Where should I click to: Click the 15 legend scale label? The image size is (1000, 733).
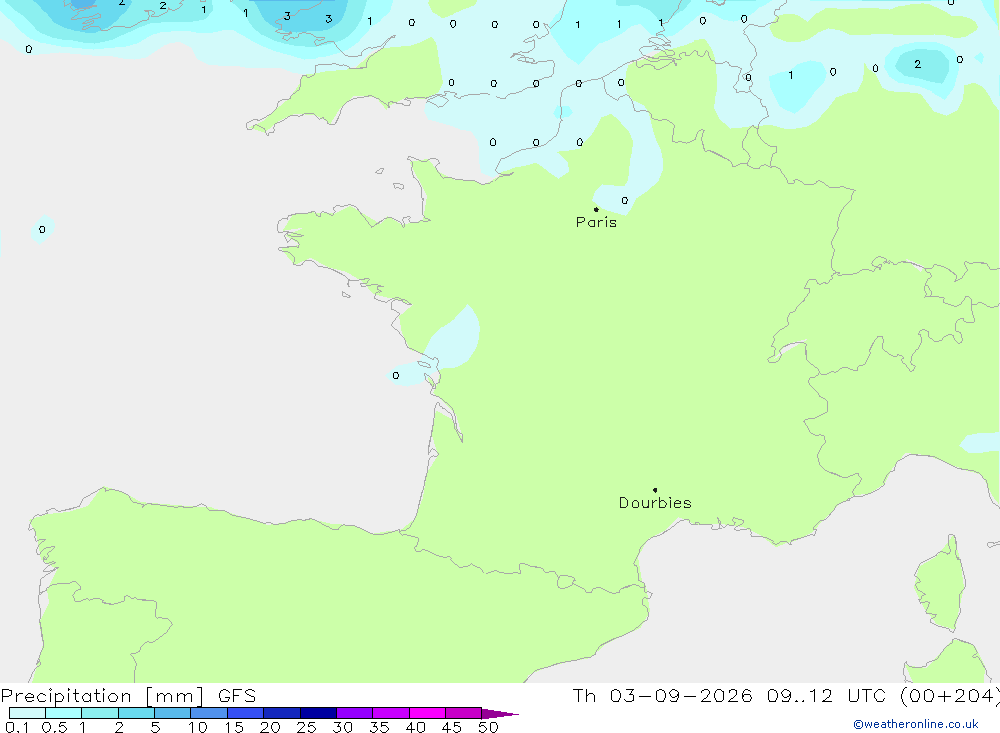coord(234,727)
